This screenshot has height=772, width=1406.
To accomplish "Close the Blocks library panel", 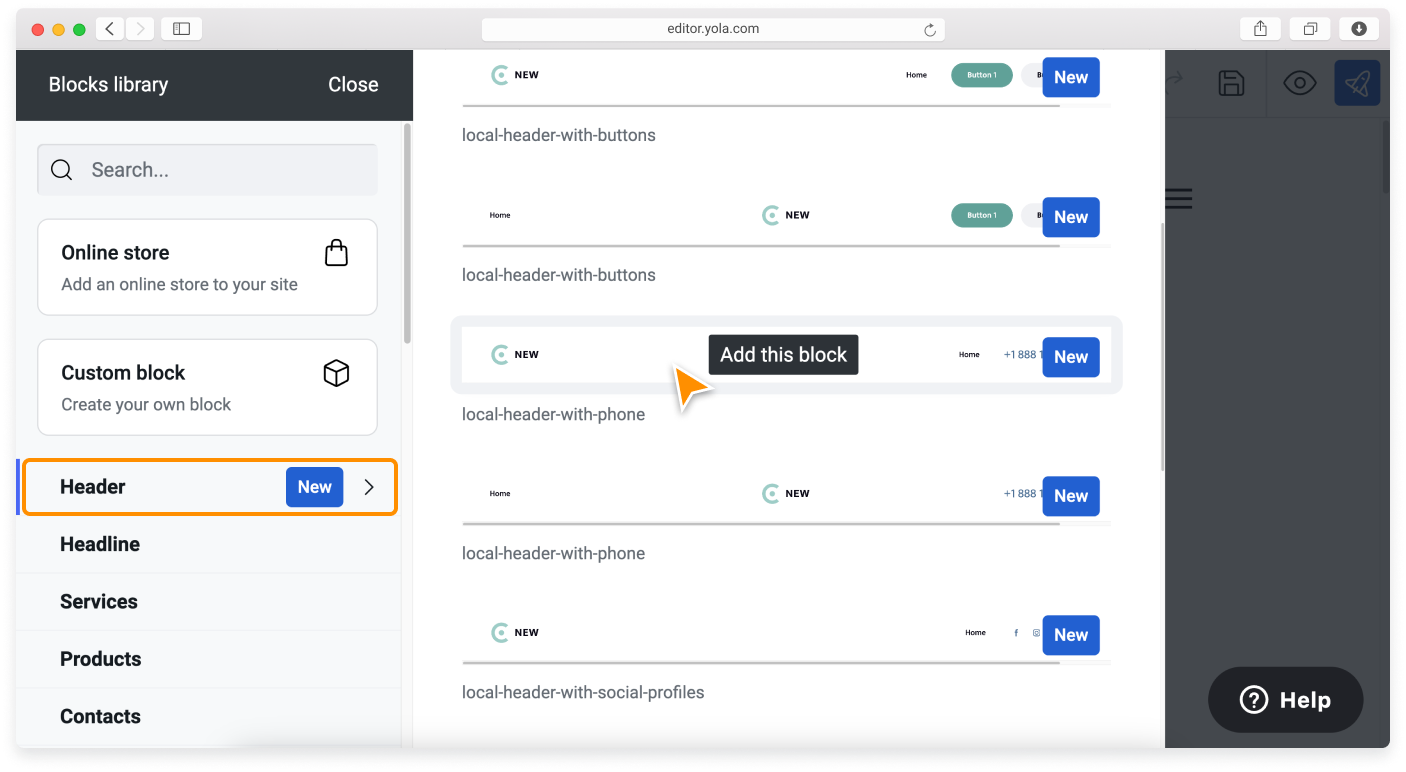I will click(x=353, y=85).
